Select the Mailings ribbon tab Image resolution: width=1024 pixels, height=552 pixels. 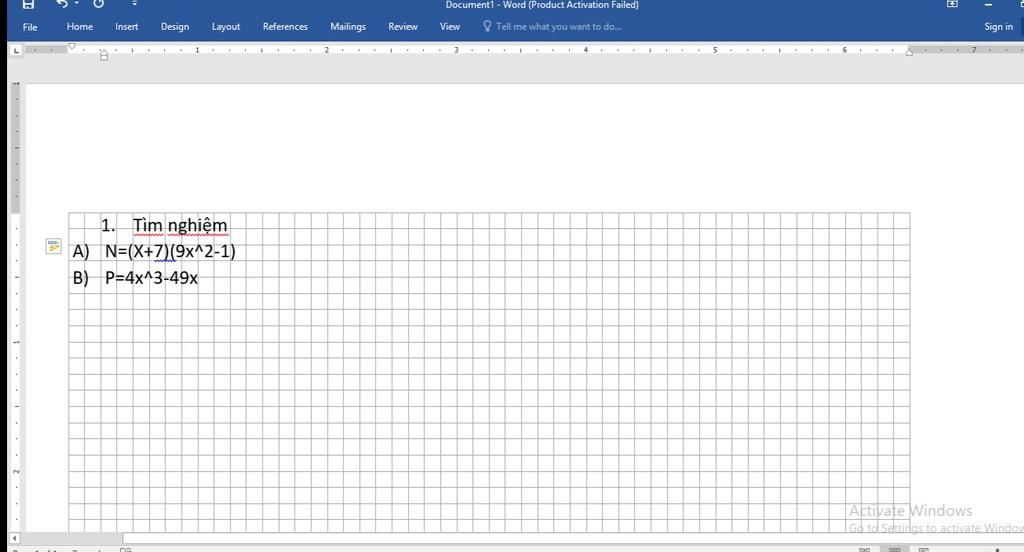(x=348, y=27)
